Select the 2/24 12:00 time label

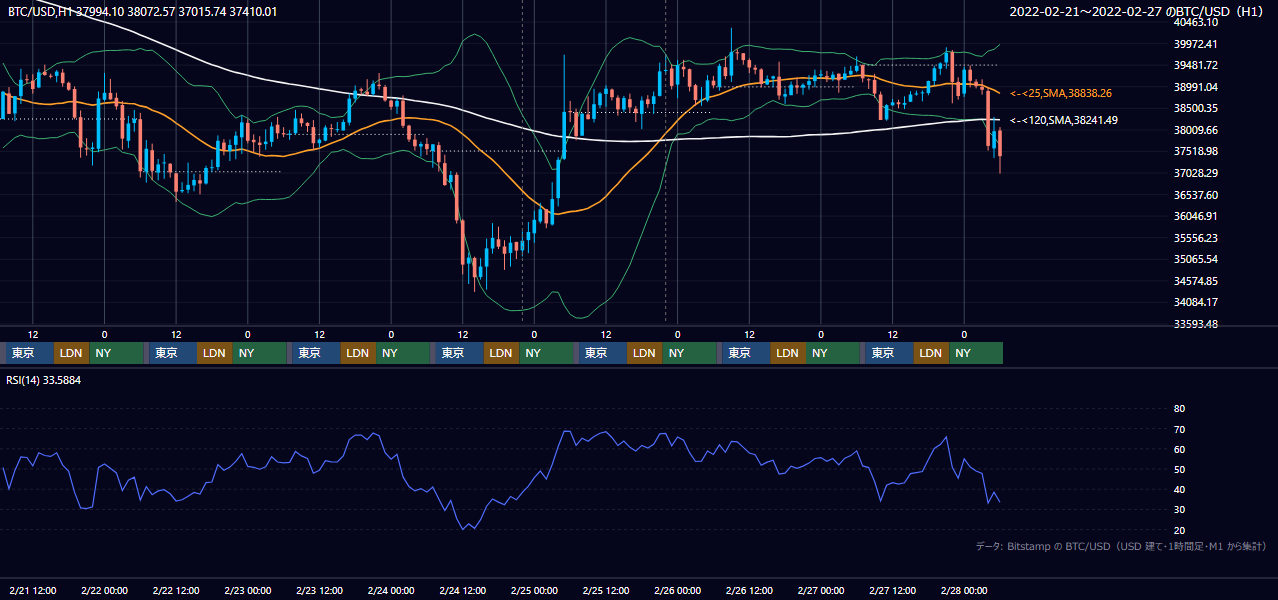(x=464, y=590)
